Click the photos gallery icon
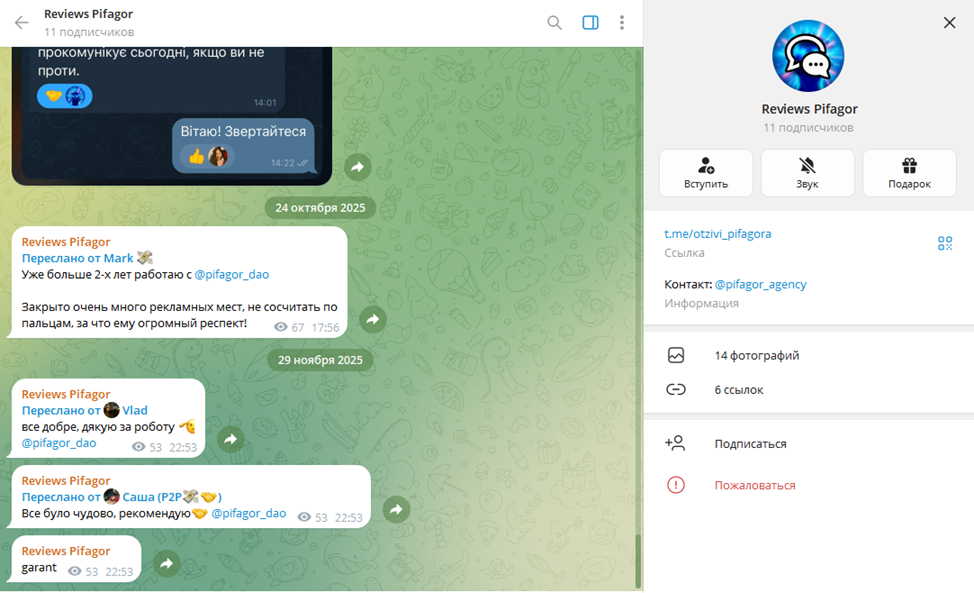 [x=676, y=355]
